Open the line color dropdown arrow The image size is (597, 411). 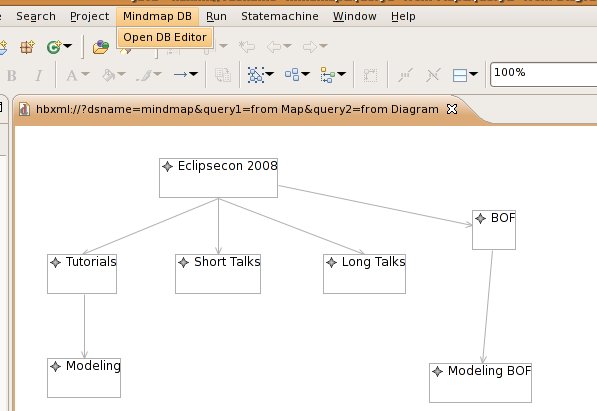157,74
